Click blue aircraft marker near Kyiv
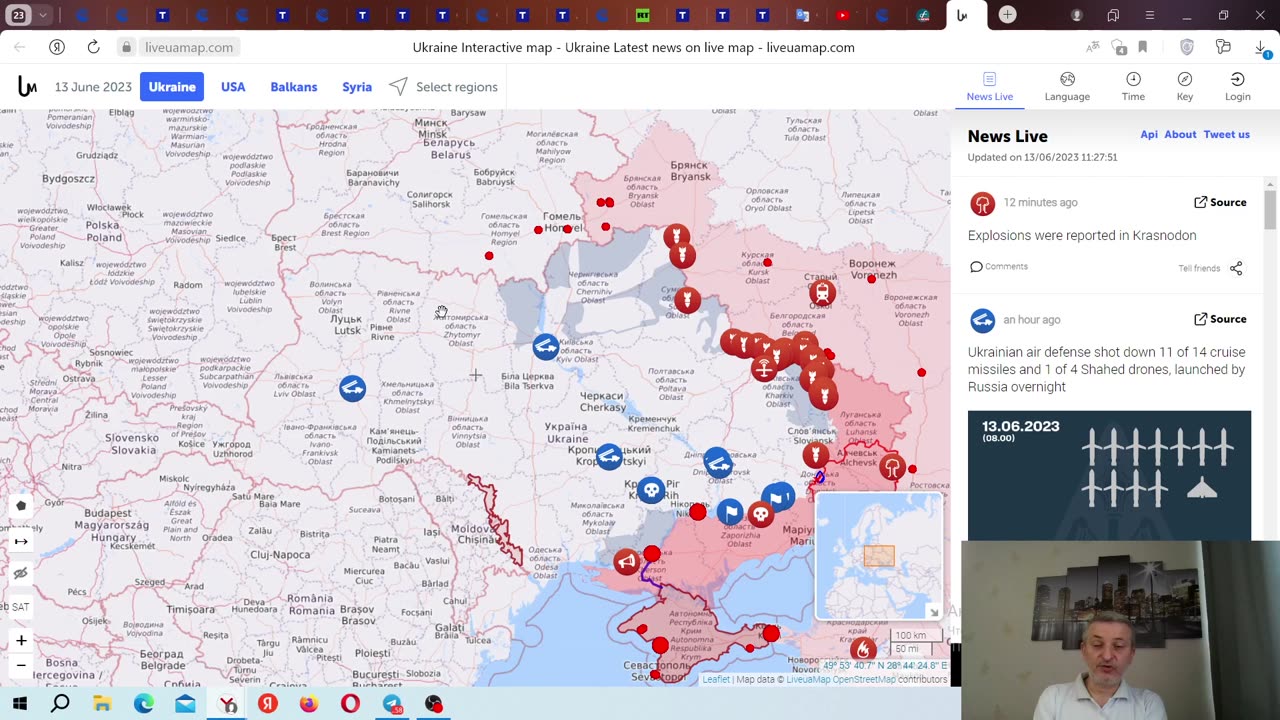 [546, 346]
